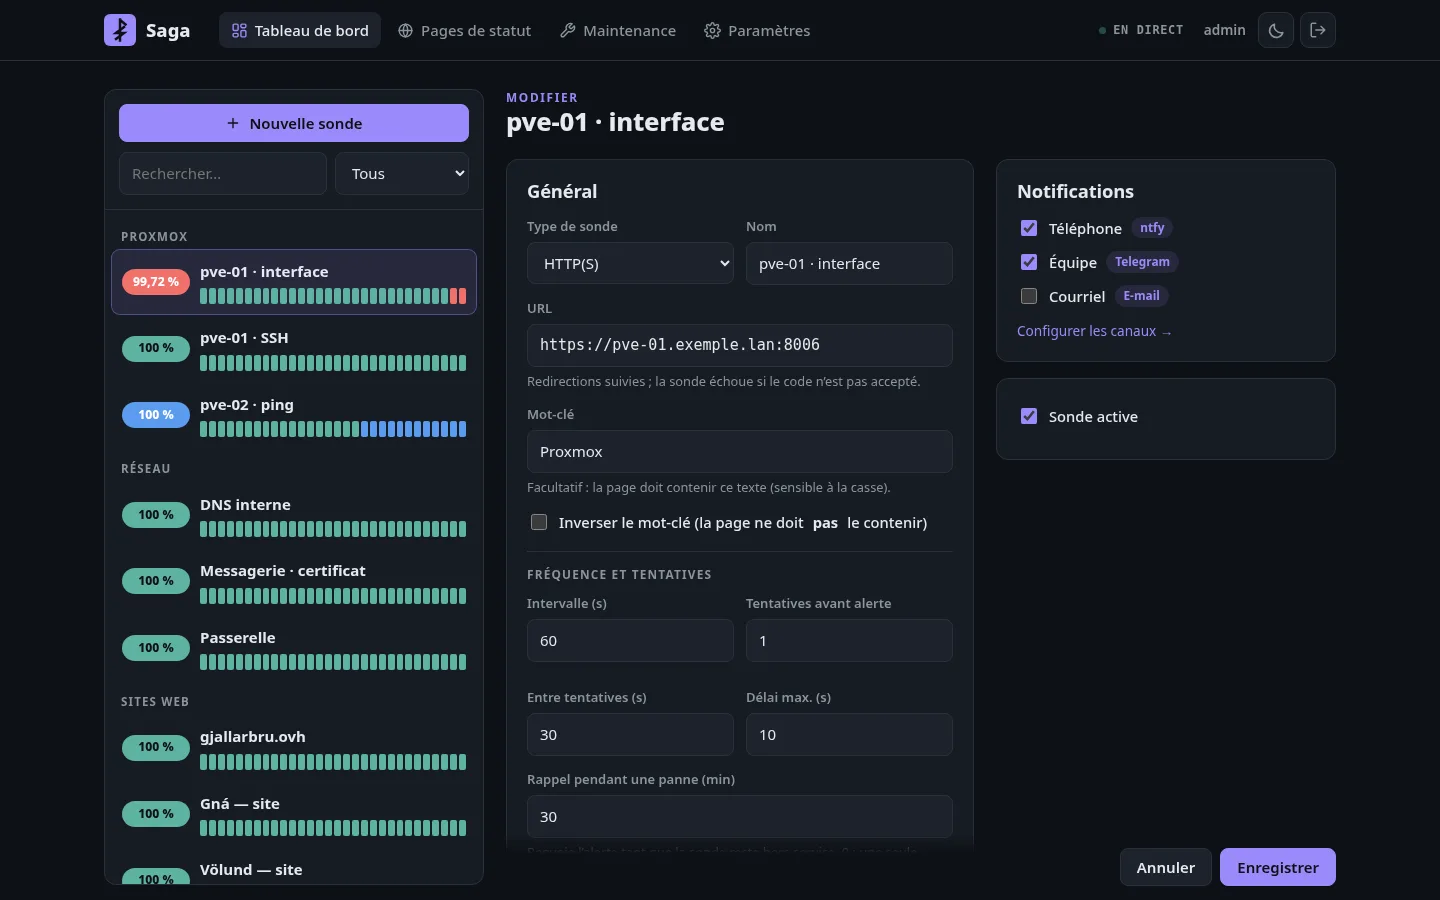Click the Tentatives avant alerte field
The height and width of the screenshot is (900, 1440).
849,641
